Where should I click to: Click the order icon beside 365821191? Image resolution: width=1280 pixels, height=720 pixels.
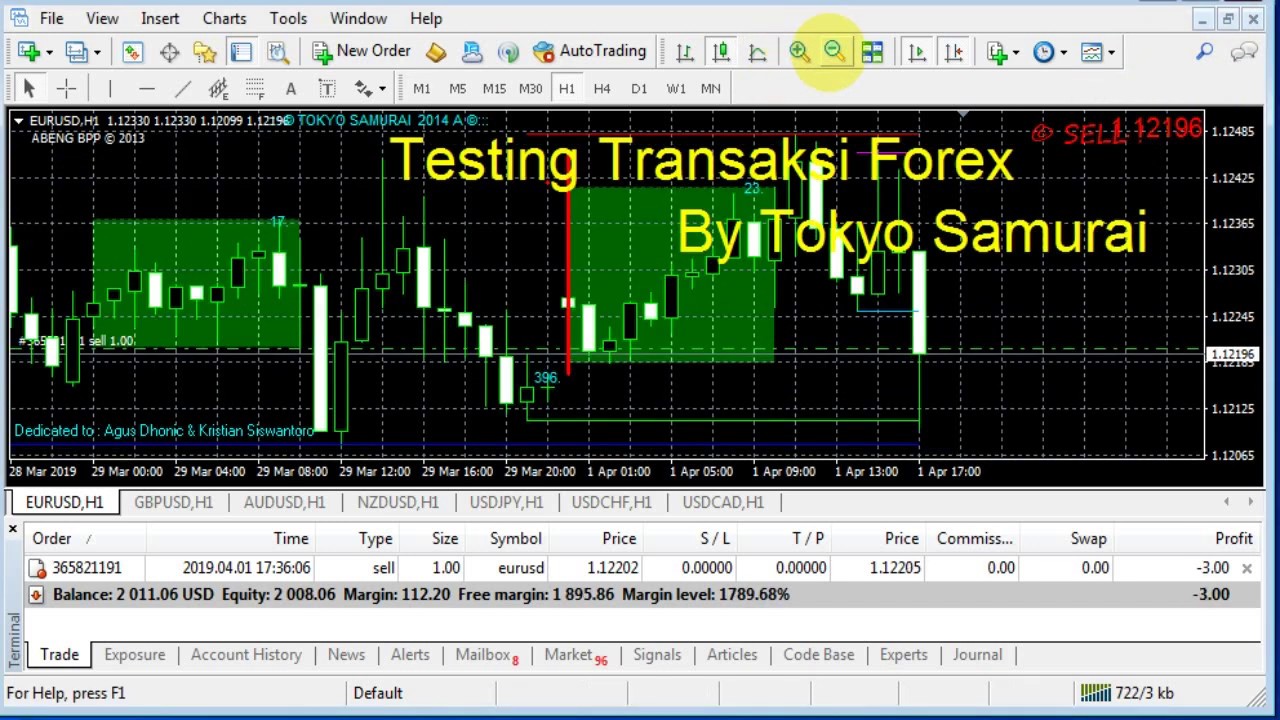[x=37, y=568]
